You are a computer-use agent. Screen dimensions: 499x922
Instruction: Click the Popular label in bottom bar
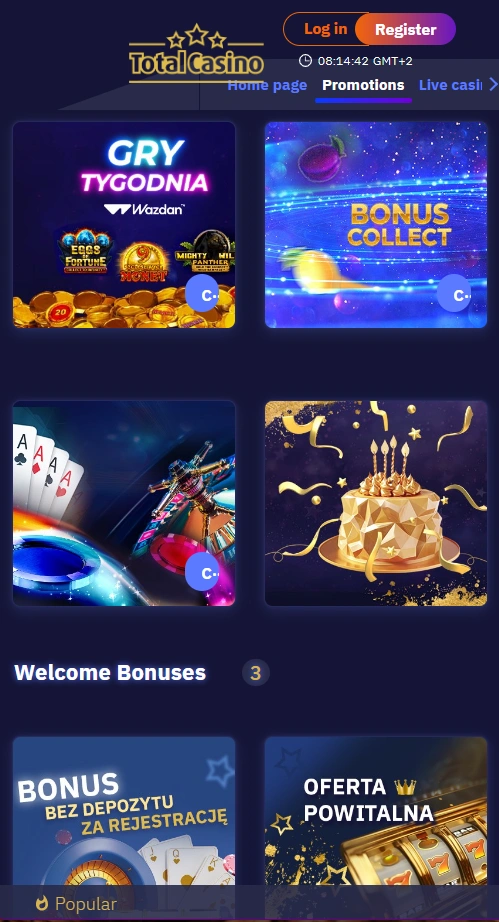point(86,904)
